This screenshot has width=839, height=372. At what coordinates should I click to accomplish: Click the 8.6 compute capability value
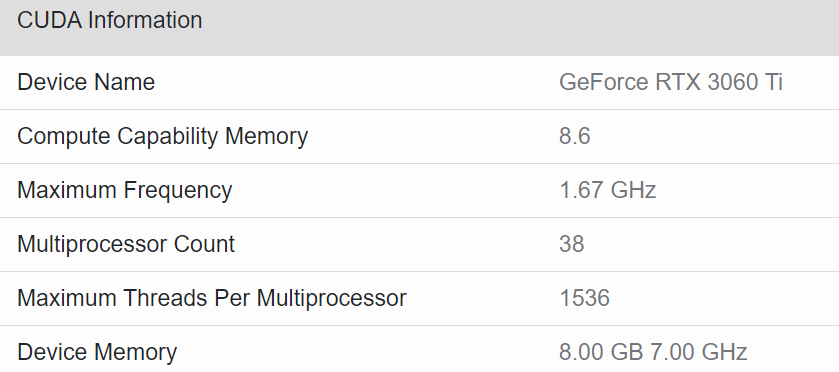575,137
